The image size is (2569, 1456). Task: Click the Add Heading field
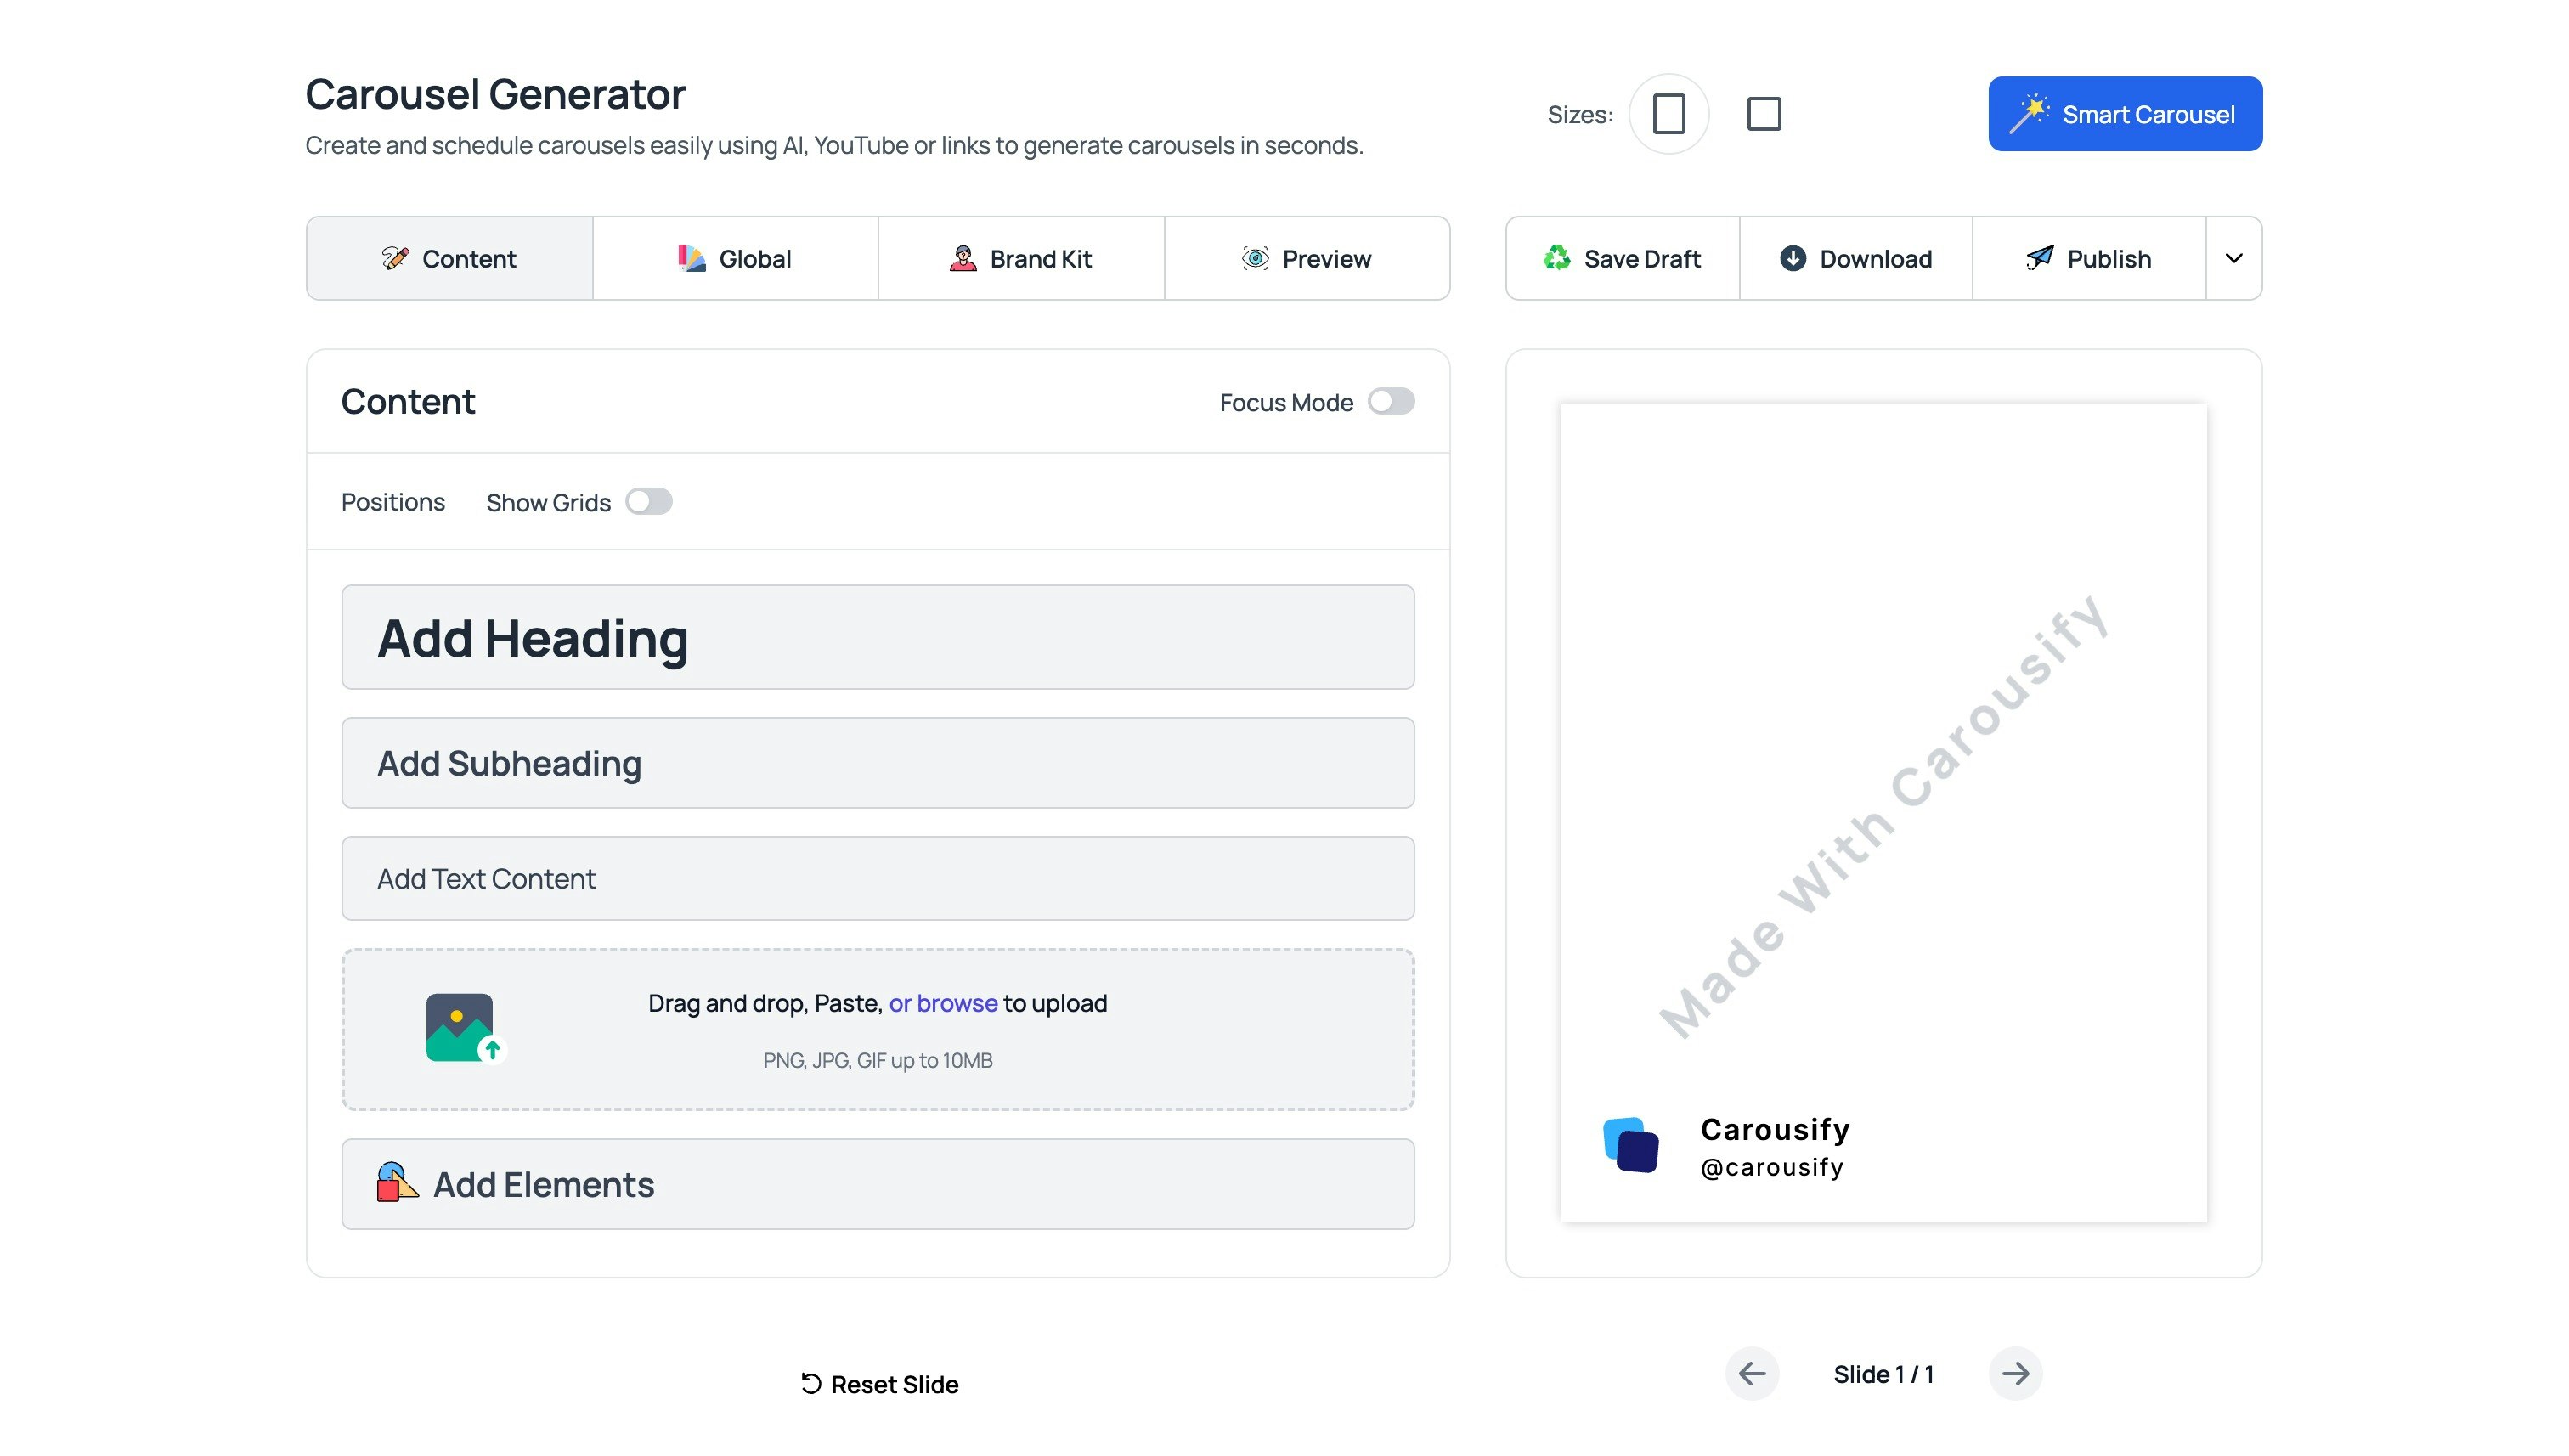878,637
